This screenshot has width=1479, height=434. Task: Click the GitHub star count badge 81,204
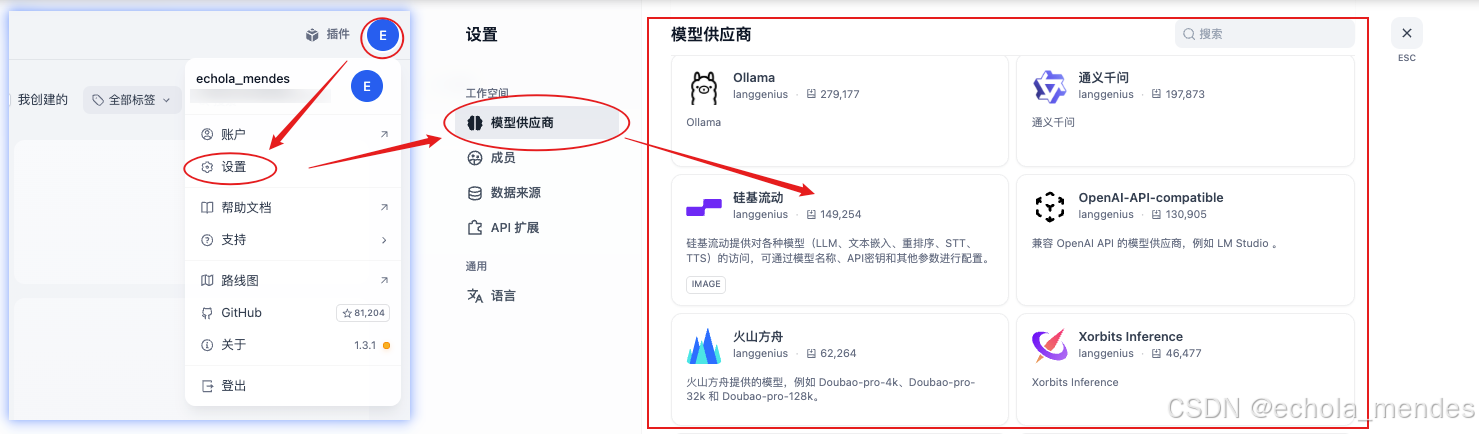pyautogui.click(x=363, y=313)
